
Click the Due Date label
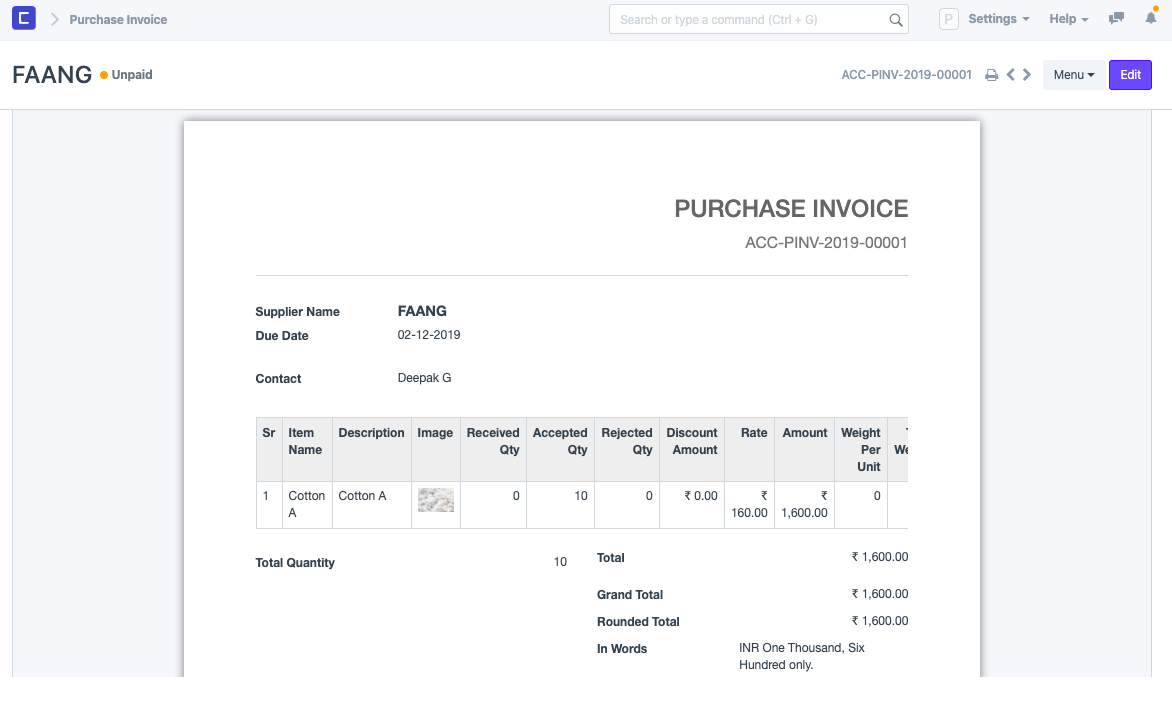point(282,336)
